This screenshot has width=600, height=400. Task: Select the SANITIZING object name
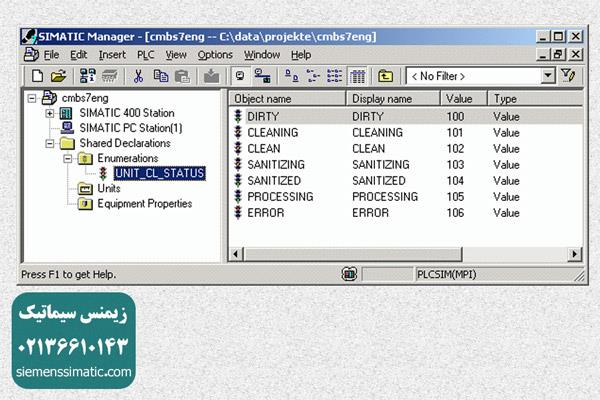(276, 165)
